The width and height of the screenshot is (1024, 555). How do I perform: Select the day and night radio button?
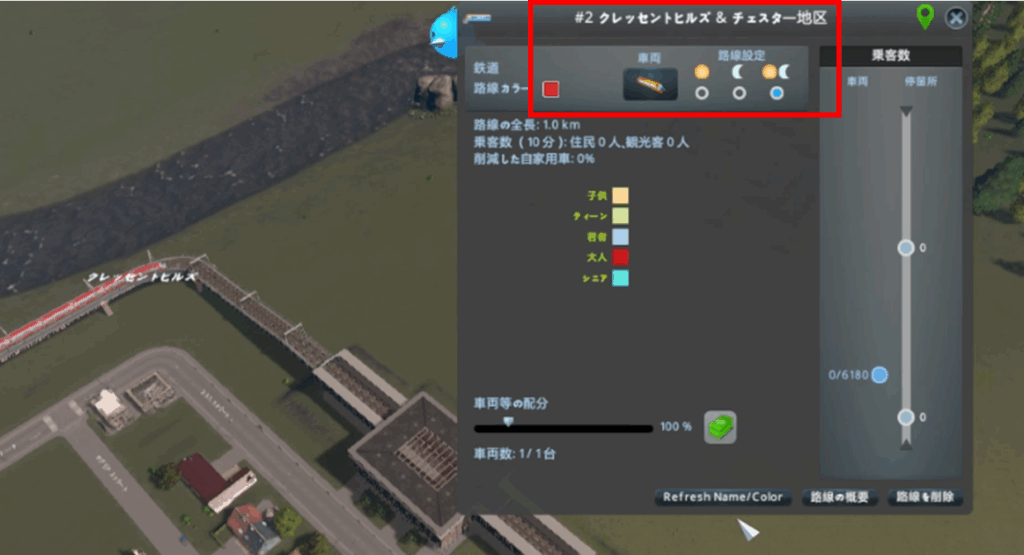click(x=776, y=93)
